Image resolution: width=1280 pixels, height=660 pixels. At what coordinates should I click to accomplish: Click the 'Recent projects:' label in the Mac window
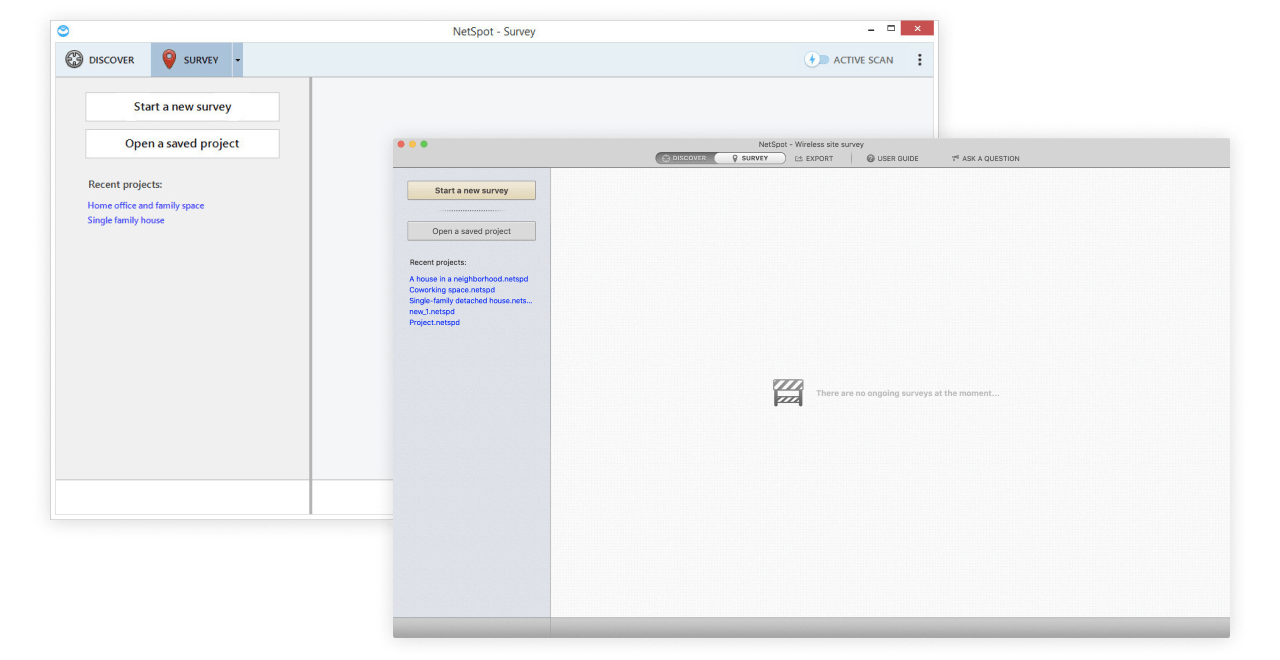click(438, 262)
